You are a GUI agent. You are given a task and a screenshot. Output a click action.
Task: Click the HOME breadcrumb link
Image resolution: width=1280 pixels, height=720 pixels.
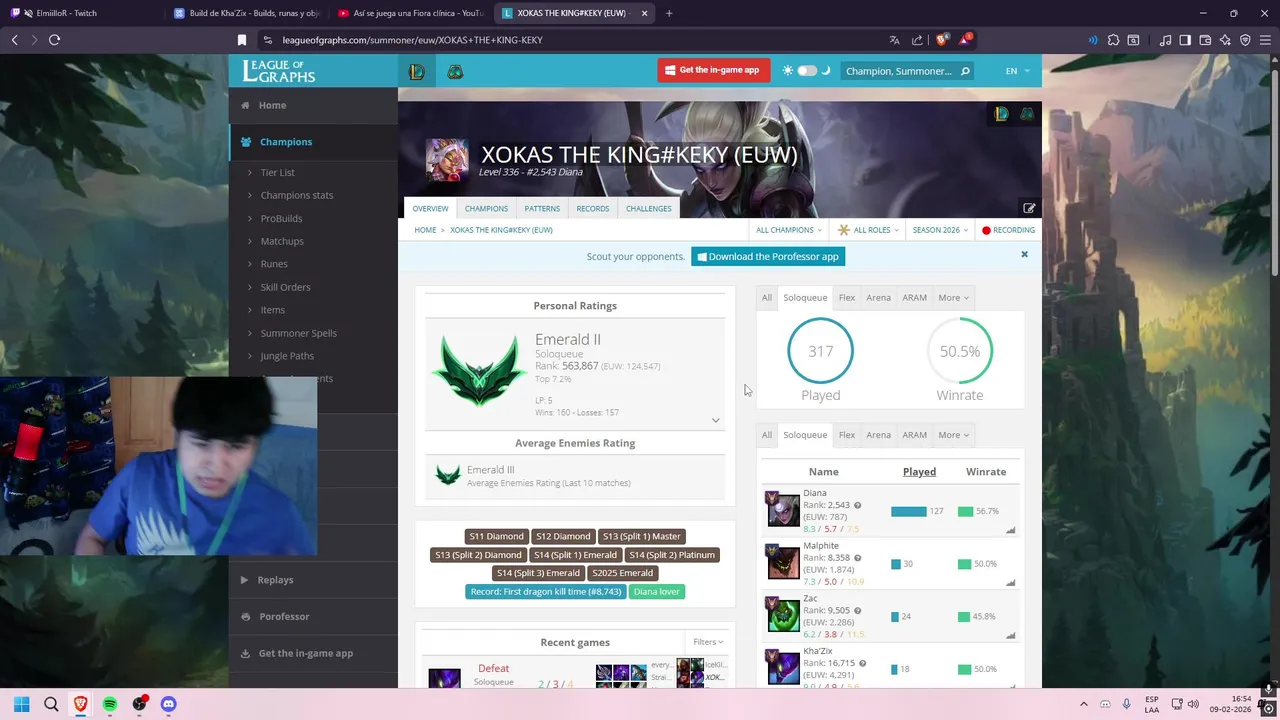[x=425, y=230]
